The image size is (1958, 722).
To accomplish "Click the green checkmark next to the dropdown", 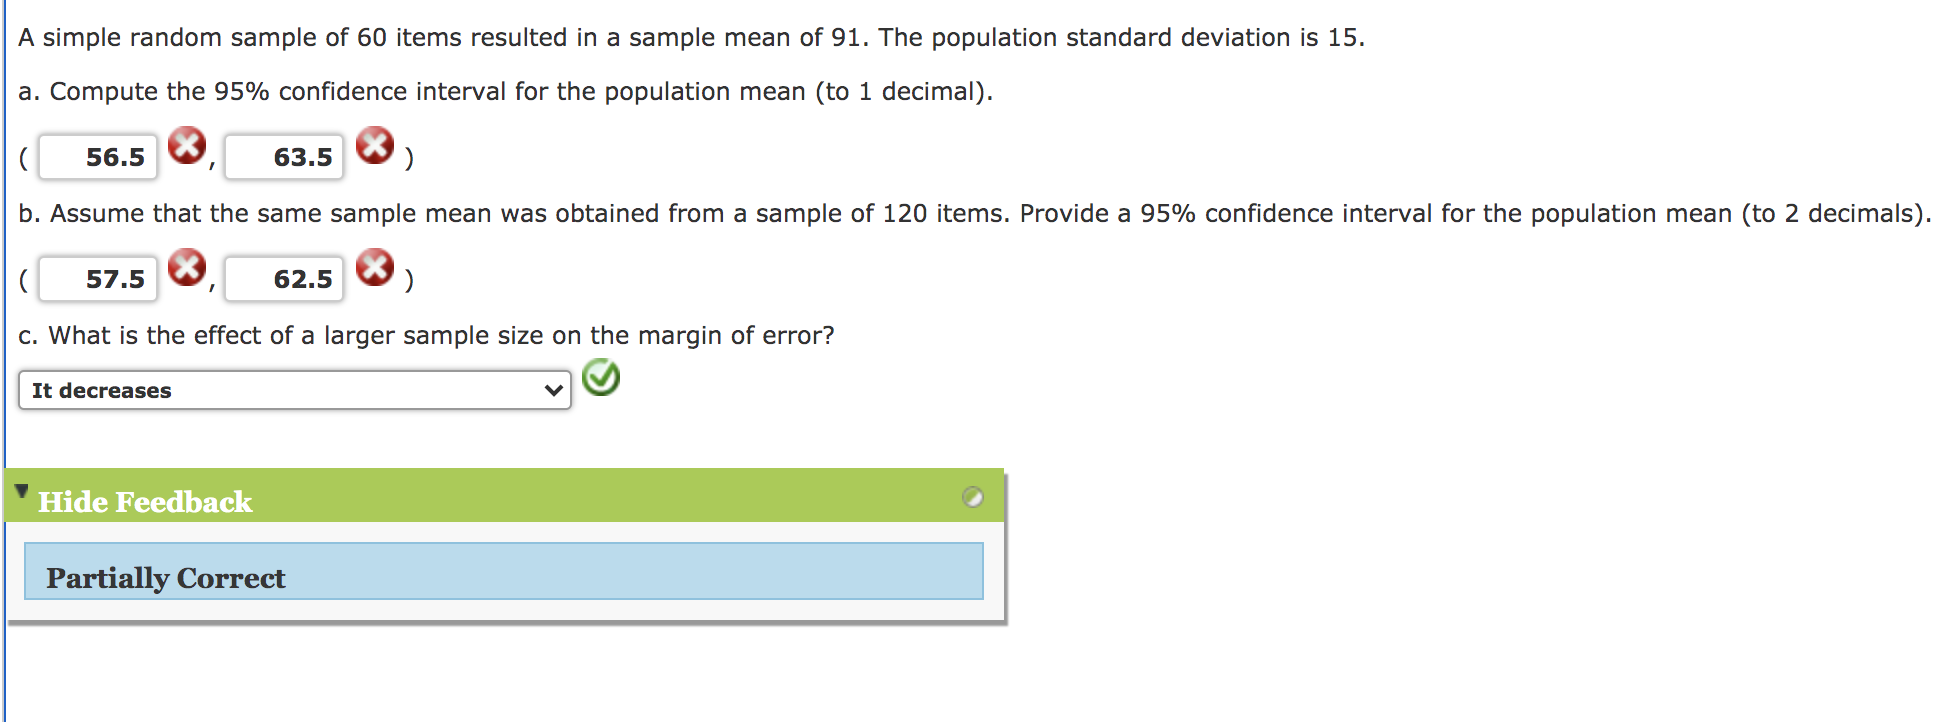I will coord(600,378).
